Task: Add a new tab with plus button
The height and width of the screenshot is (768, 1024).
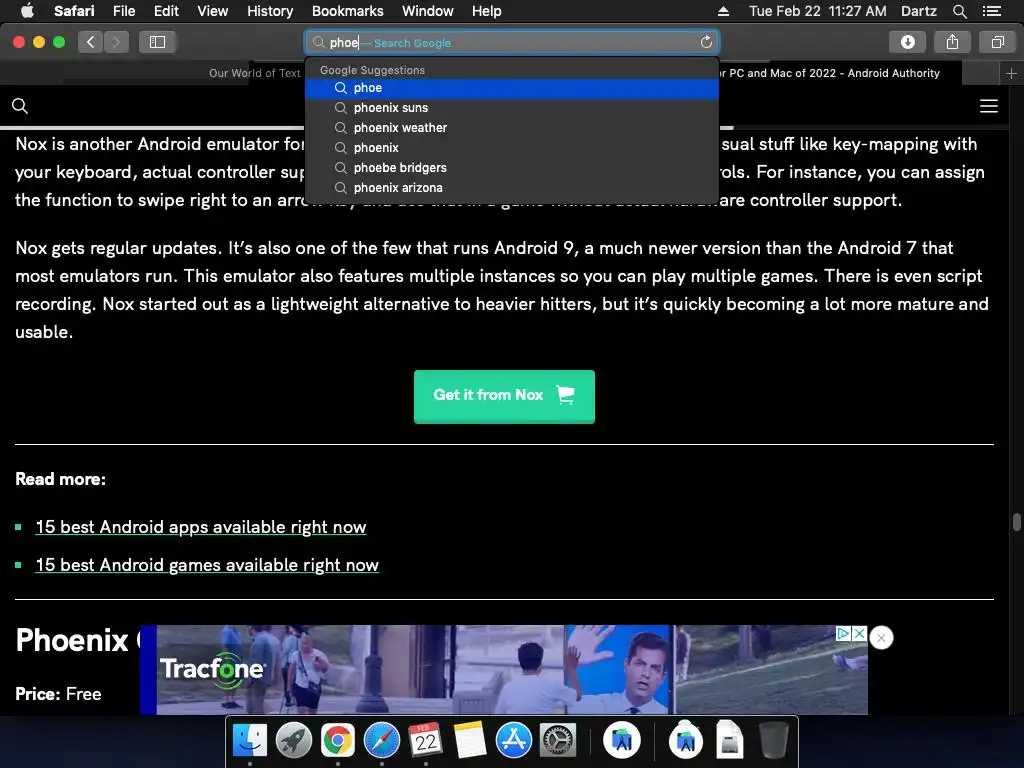Action: (x=1011, y=73)
